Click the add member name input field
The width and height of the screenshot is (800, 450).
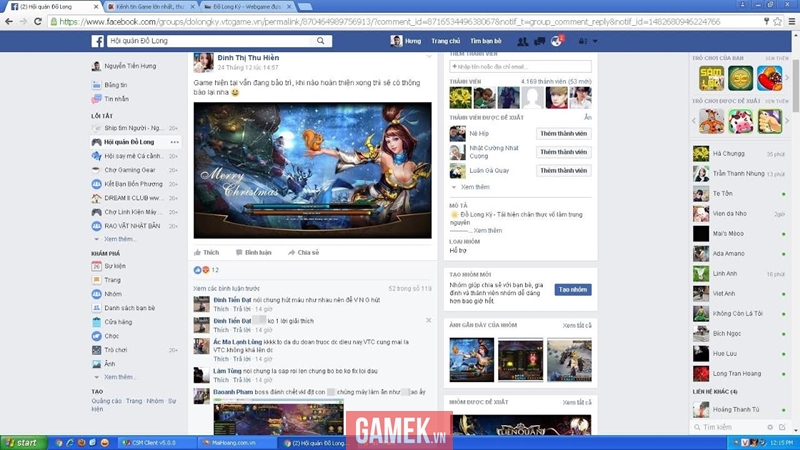click(x=520, y=66)
